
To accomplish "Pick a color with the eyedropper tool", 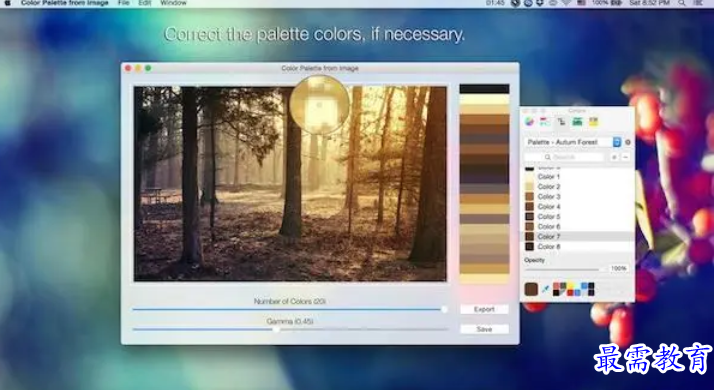I will 546,289.
